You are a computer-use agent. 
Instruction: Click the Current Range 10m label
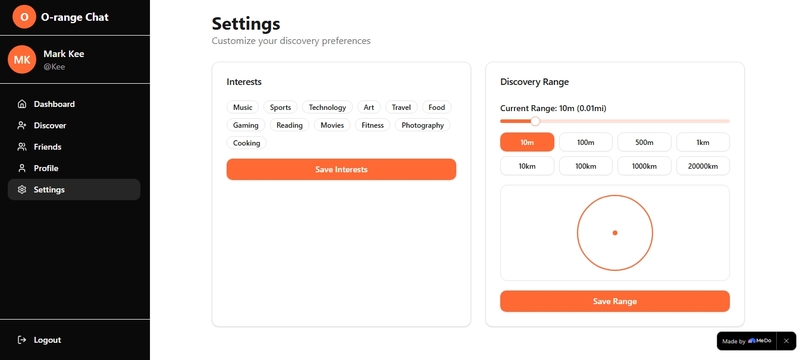coord(553,109)
